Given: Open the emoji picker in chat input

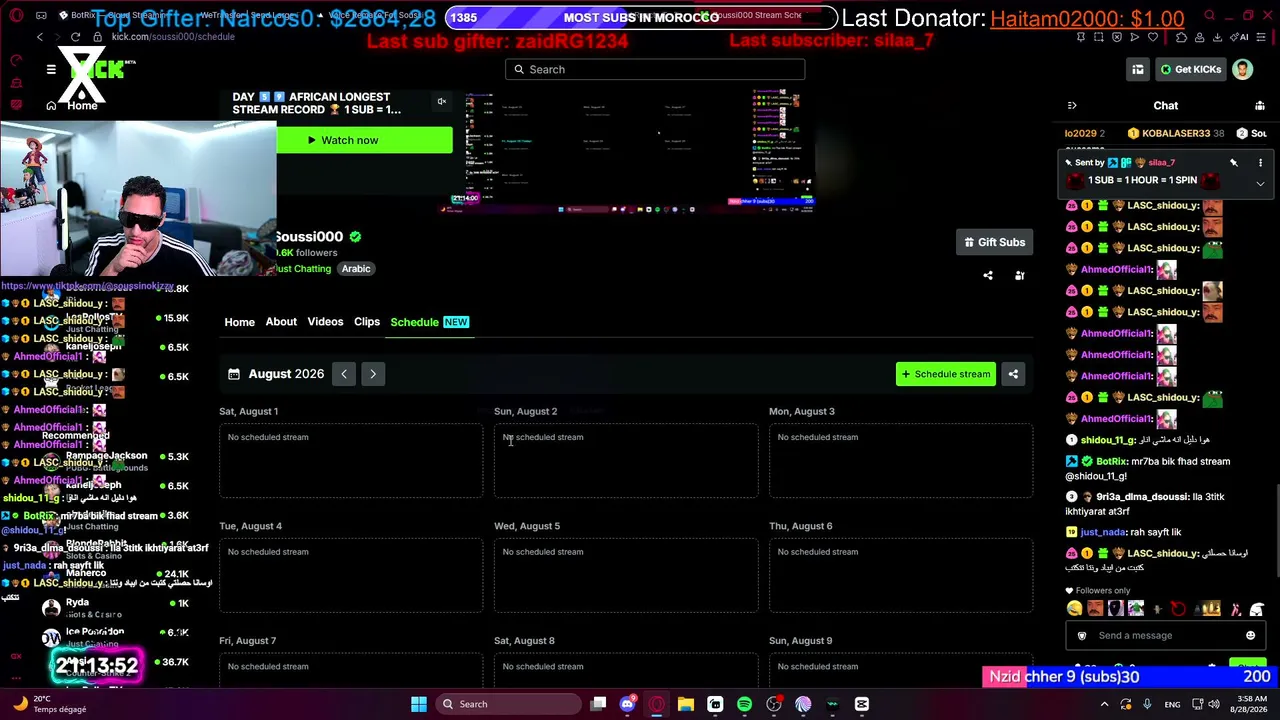Looking at the screenshot, I should coord(1250,635).
